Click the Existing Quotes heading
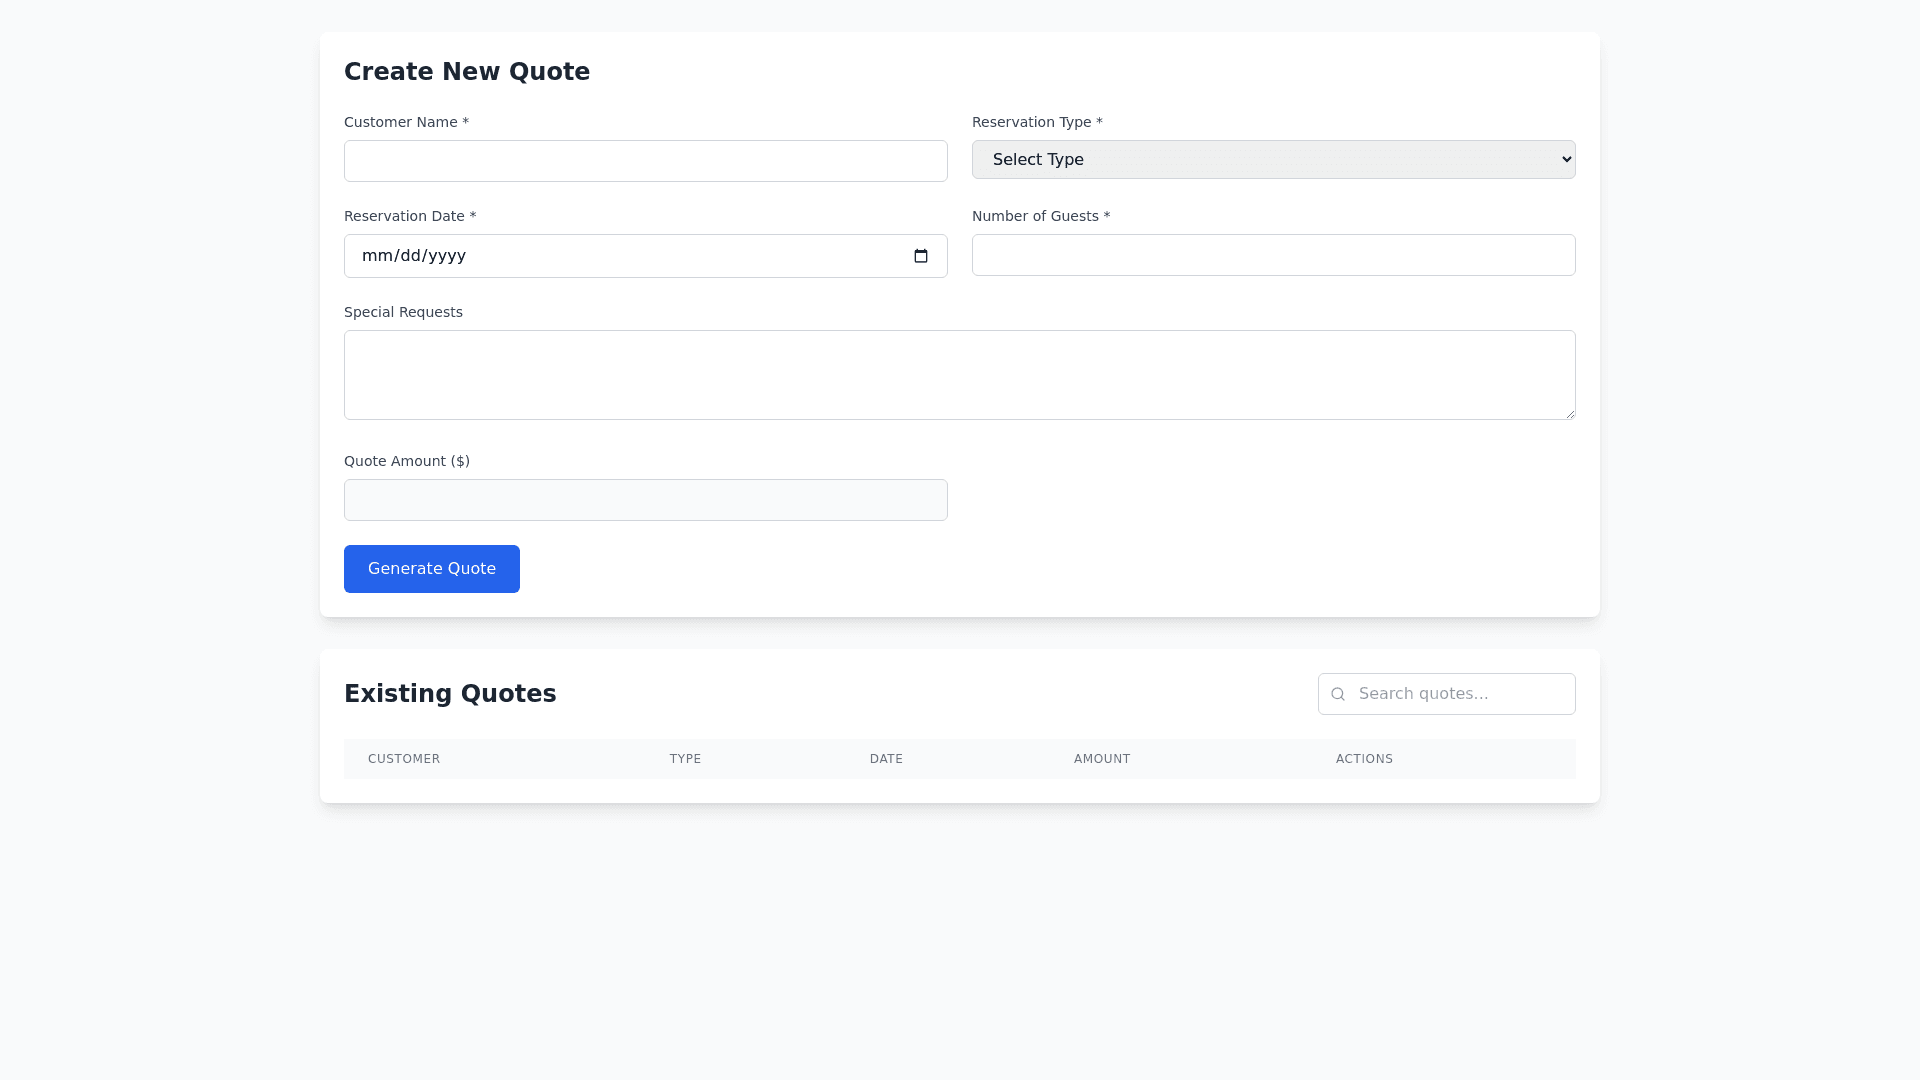Viewport: 1920px width, 1080px height. pos(450,694)
